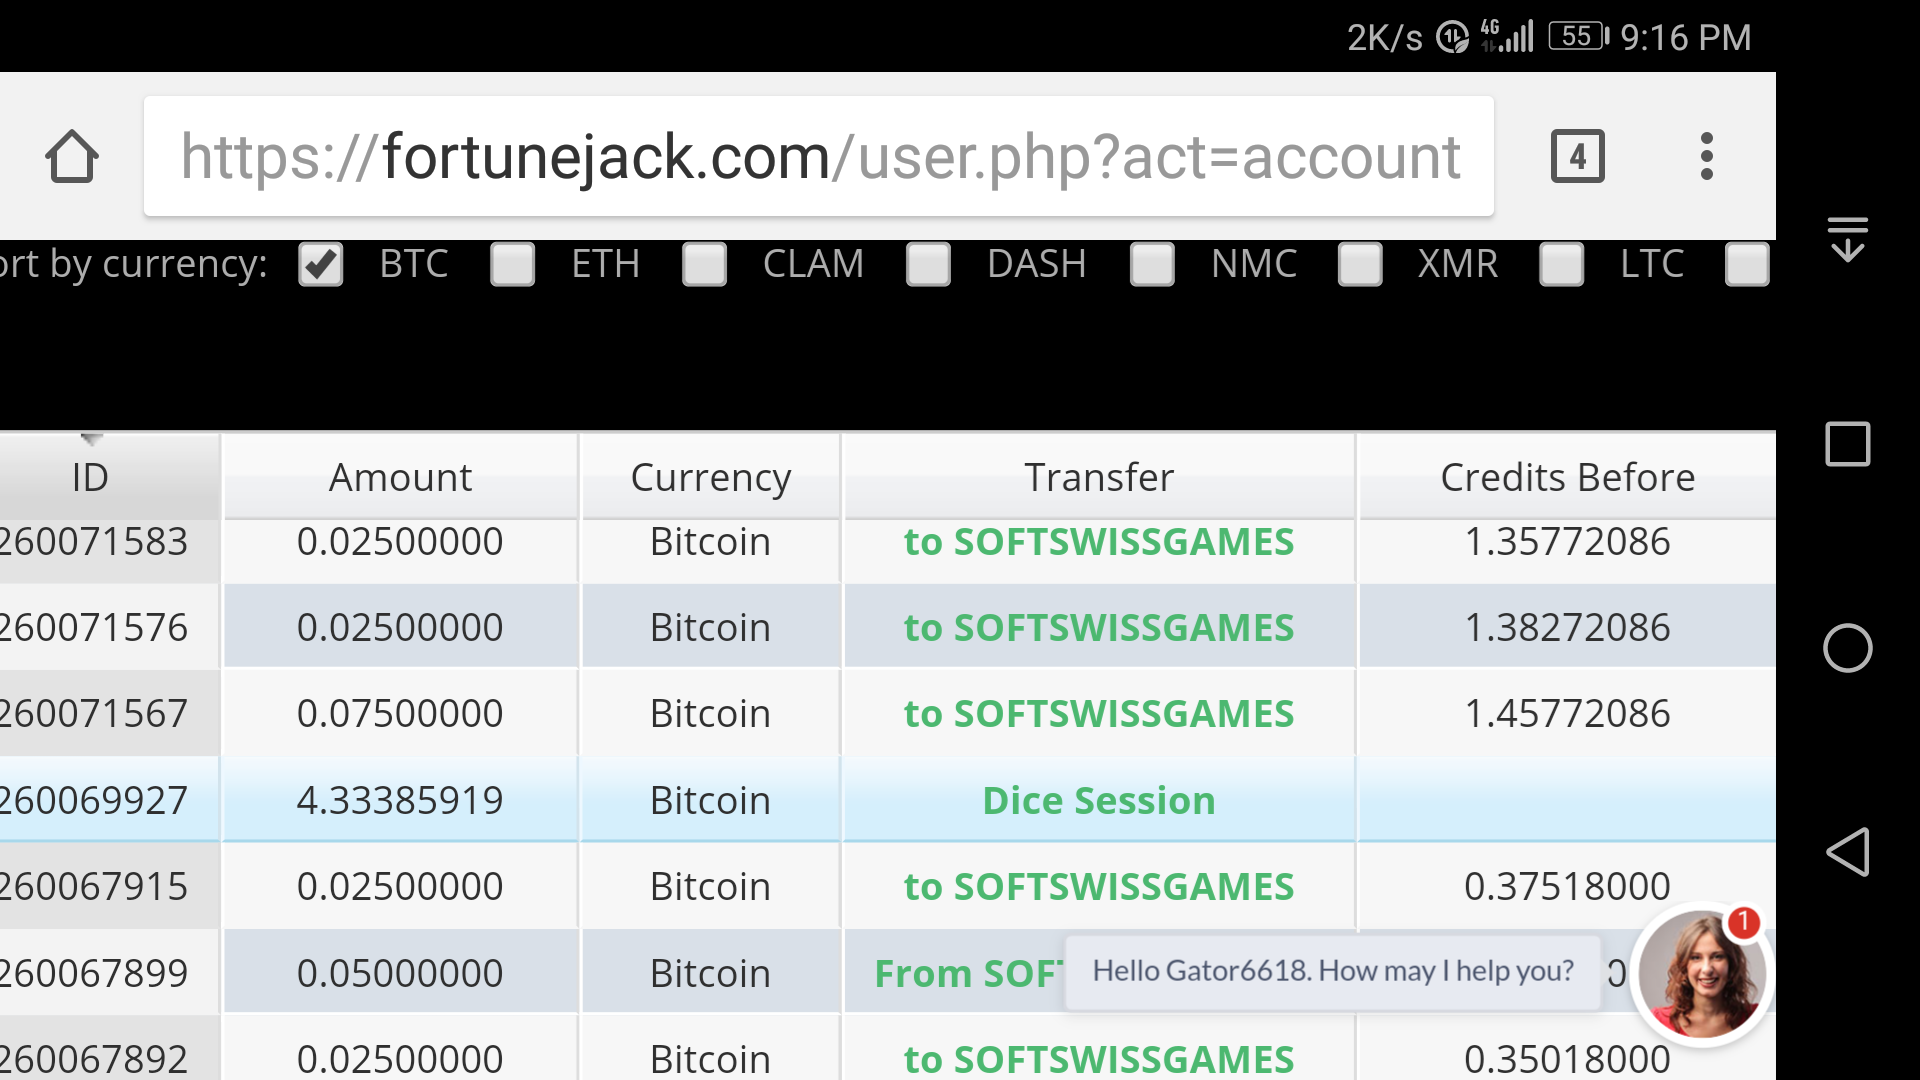Tap the 9:16 PM clock in status bar
Image resolution: width=1920 pixels, height=1080 pixels.
(x=1686, y=38)
